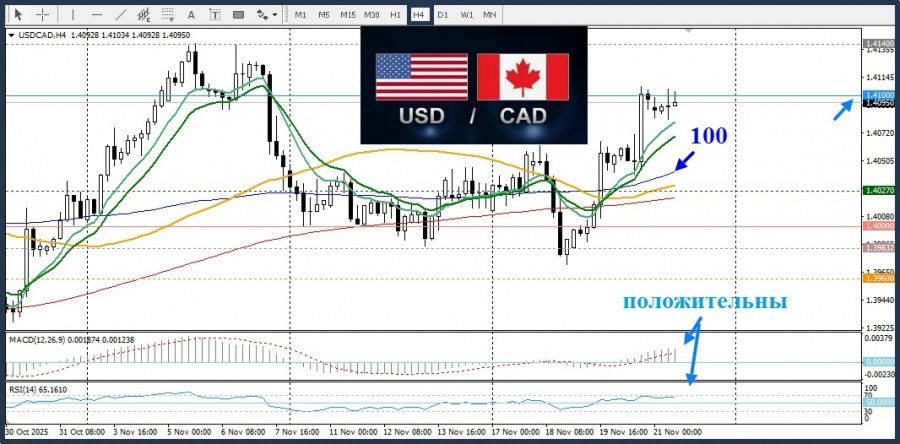Select the rectangle shape tool
This screenshot has height=444, width=900.
click(239, 15)
